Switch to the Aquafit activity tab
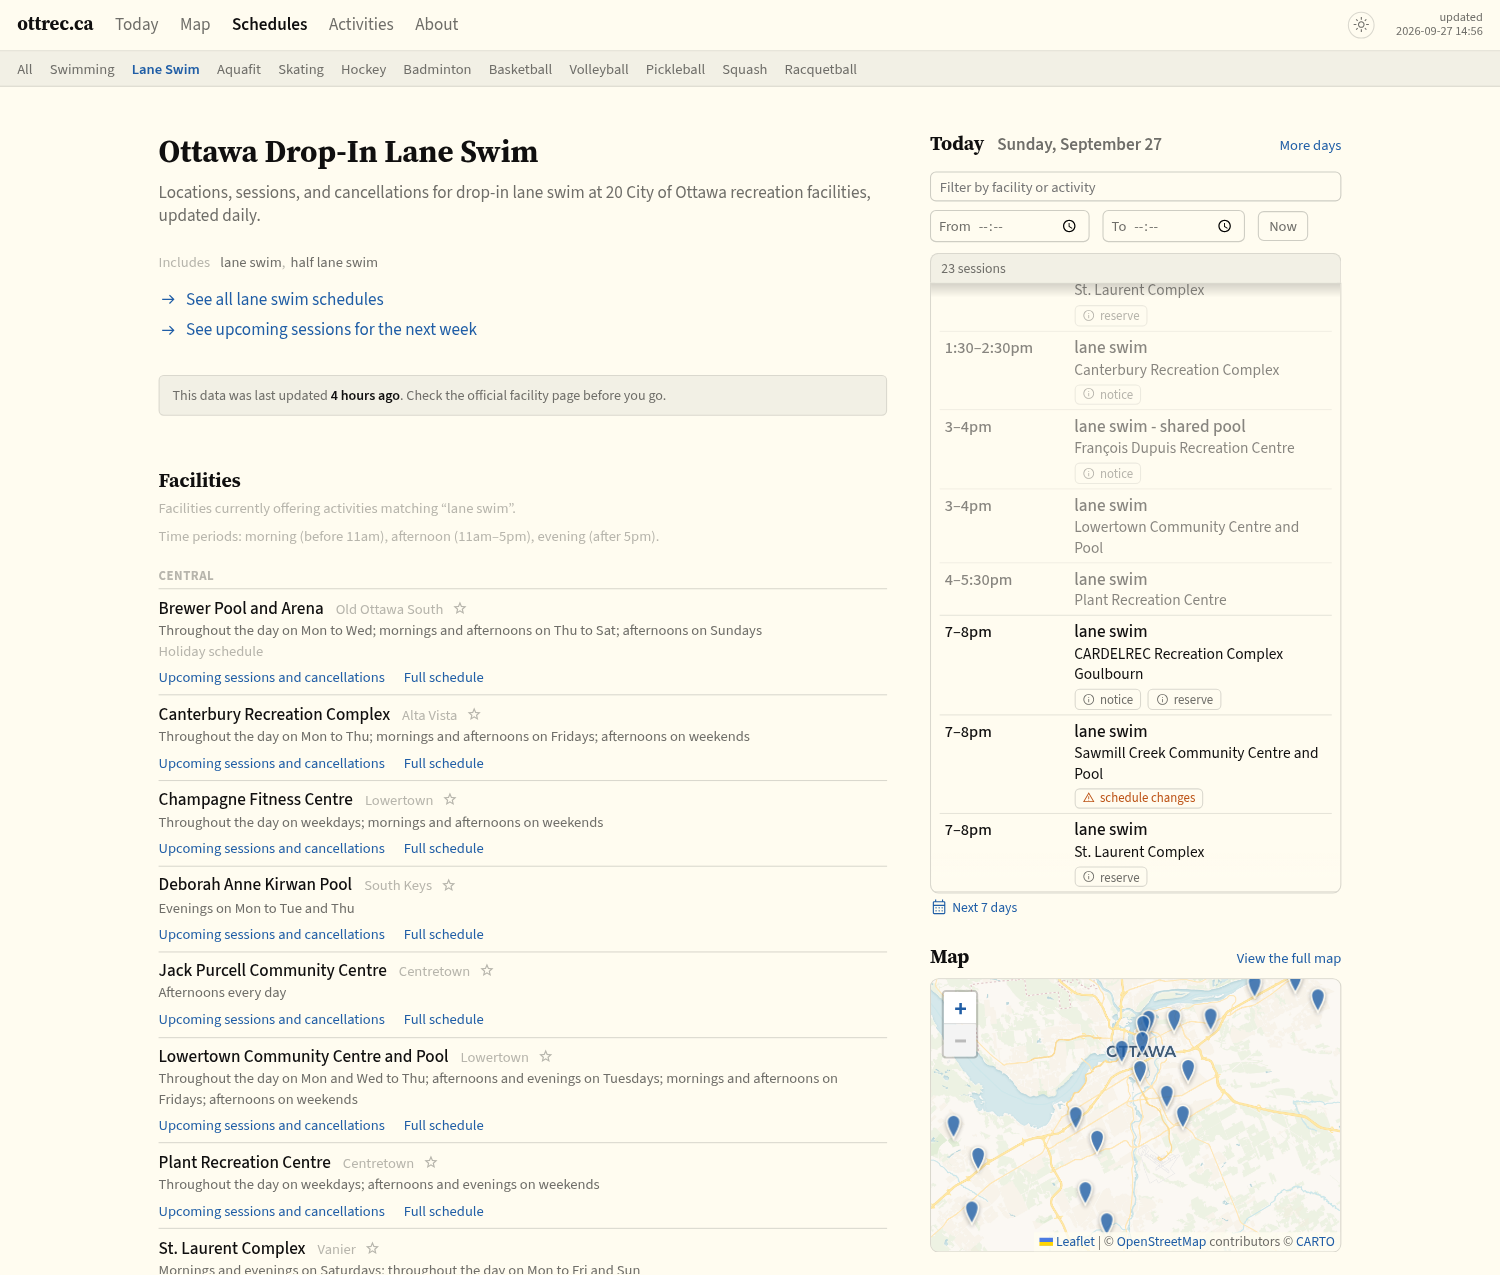The height and width of the screenshot is (1275, 1500). [x=239, y=69]
